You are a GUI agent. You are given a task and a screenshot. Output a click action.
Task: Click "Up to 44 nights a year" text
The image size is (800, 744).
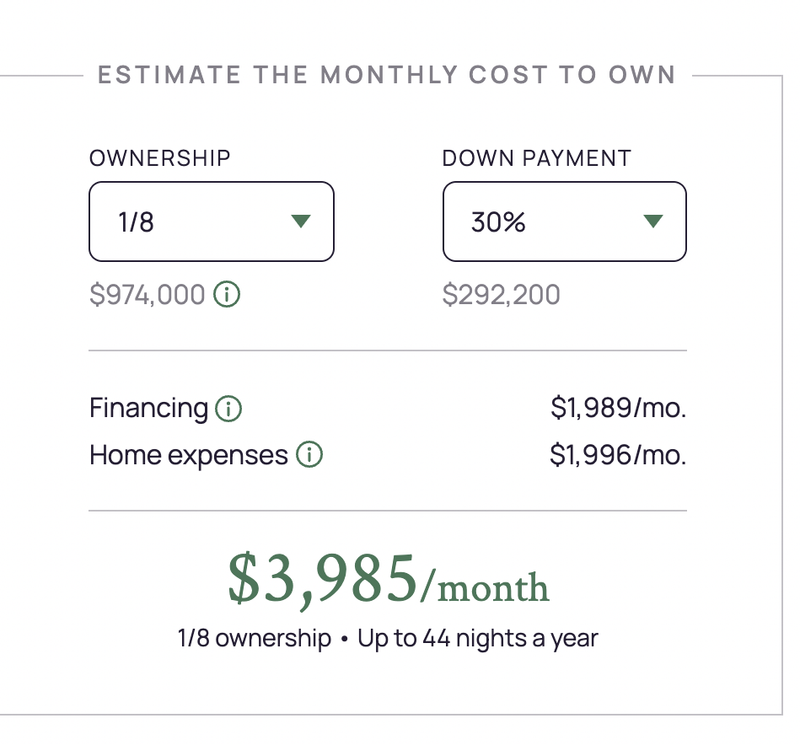pyautogui.click(x=477, y=638)
